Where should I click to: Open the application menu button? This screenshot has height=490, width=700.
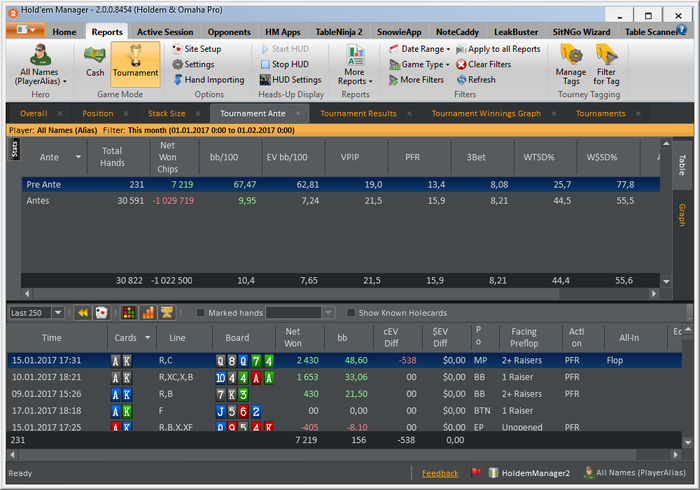(x=25, y=30)
